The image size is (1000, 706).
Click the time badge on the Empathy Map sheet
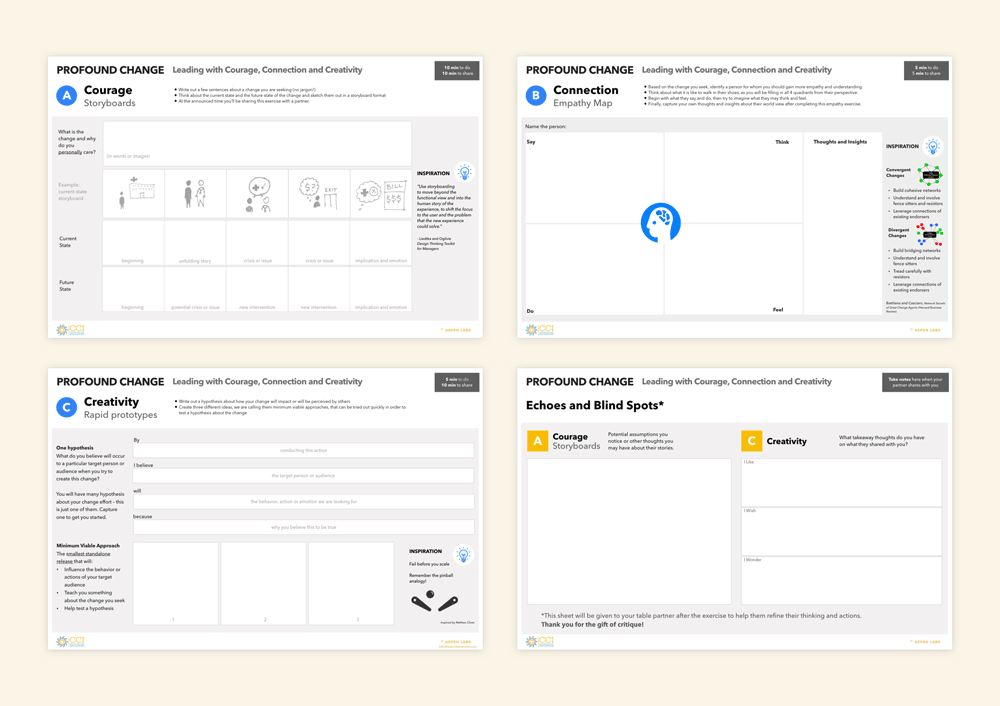click(926, 70)
